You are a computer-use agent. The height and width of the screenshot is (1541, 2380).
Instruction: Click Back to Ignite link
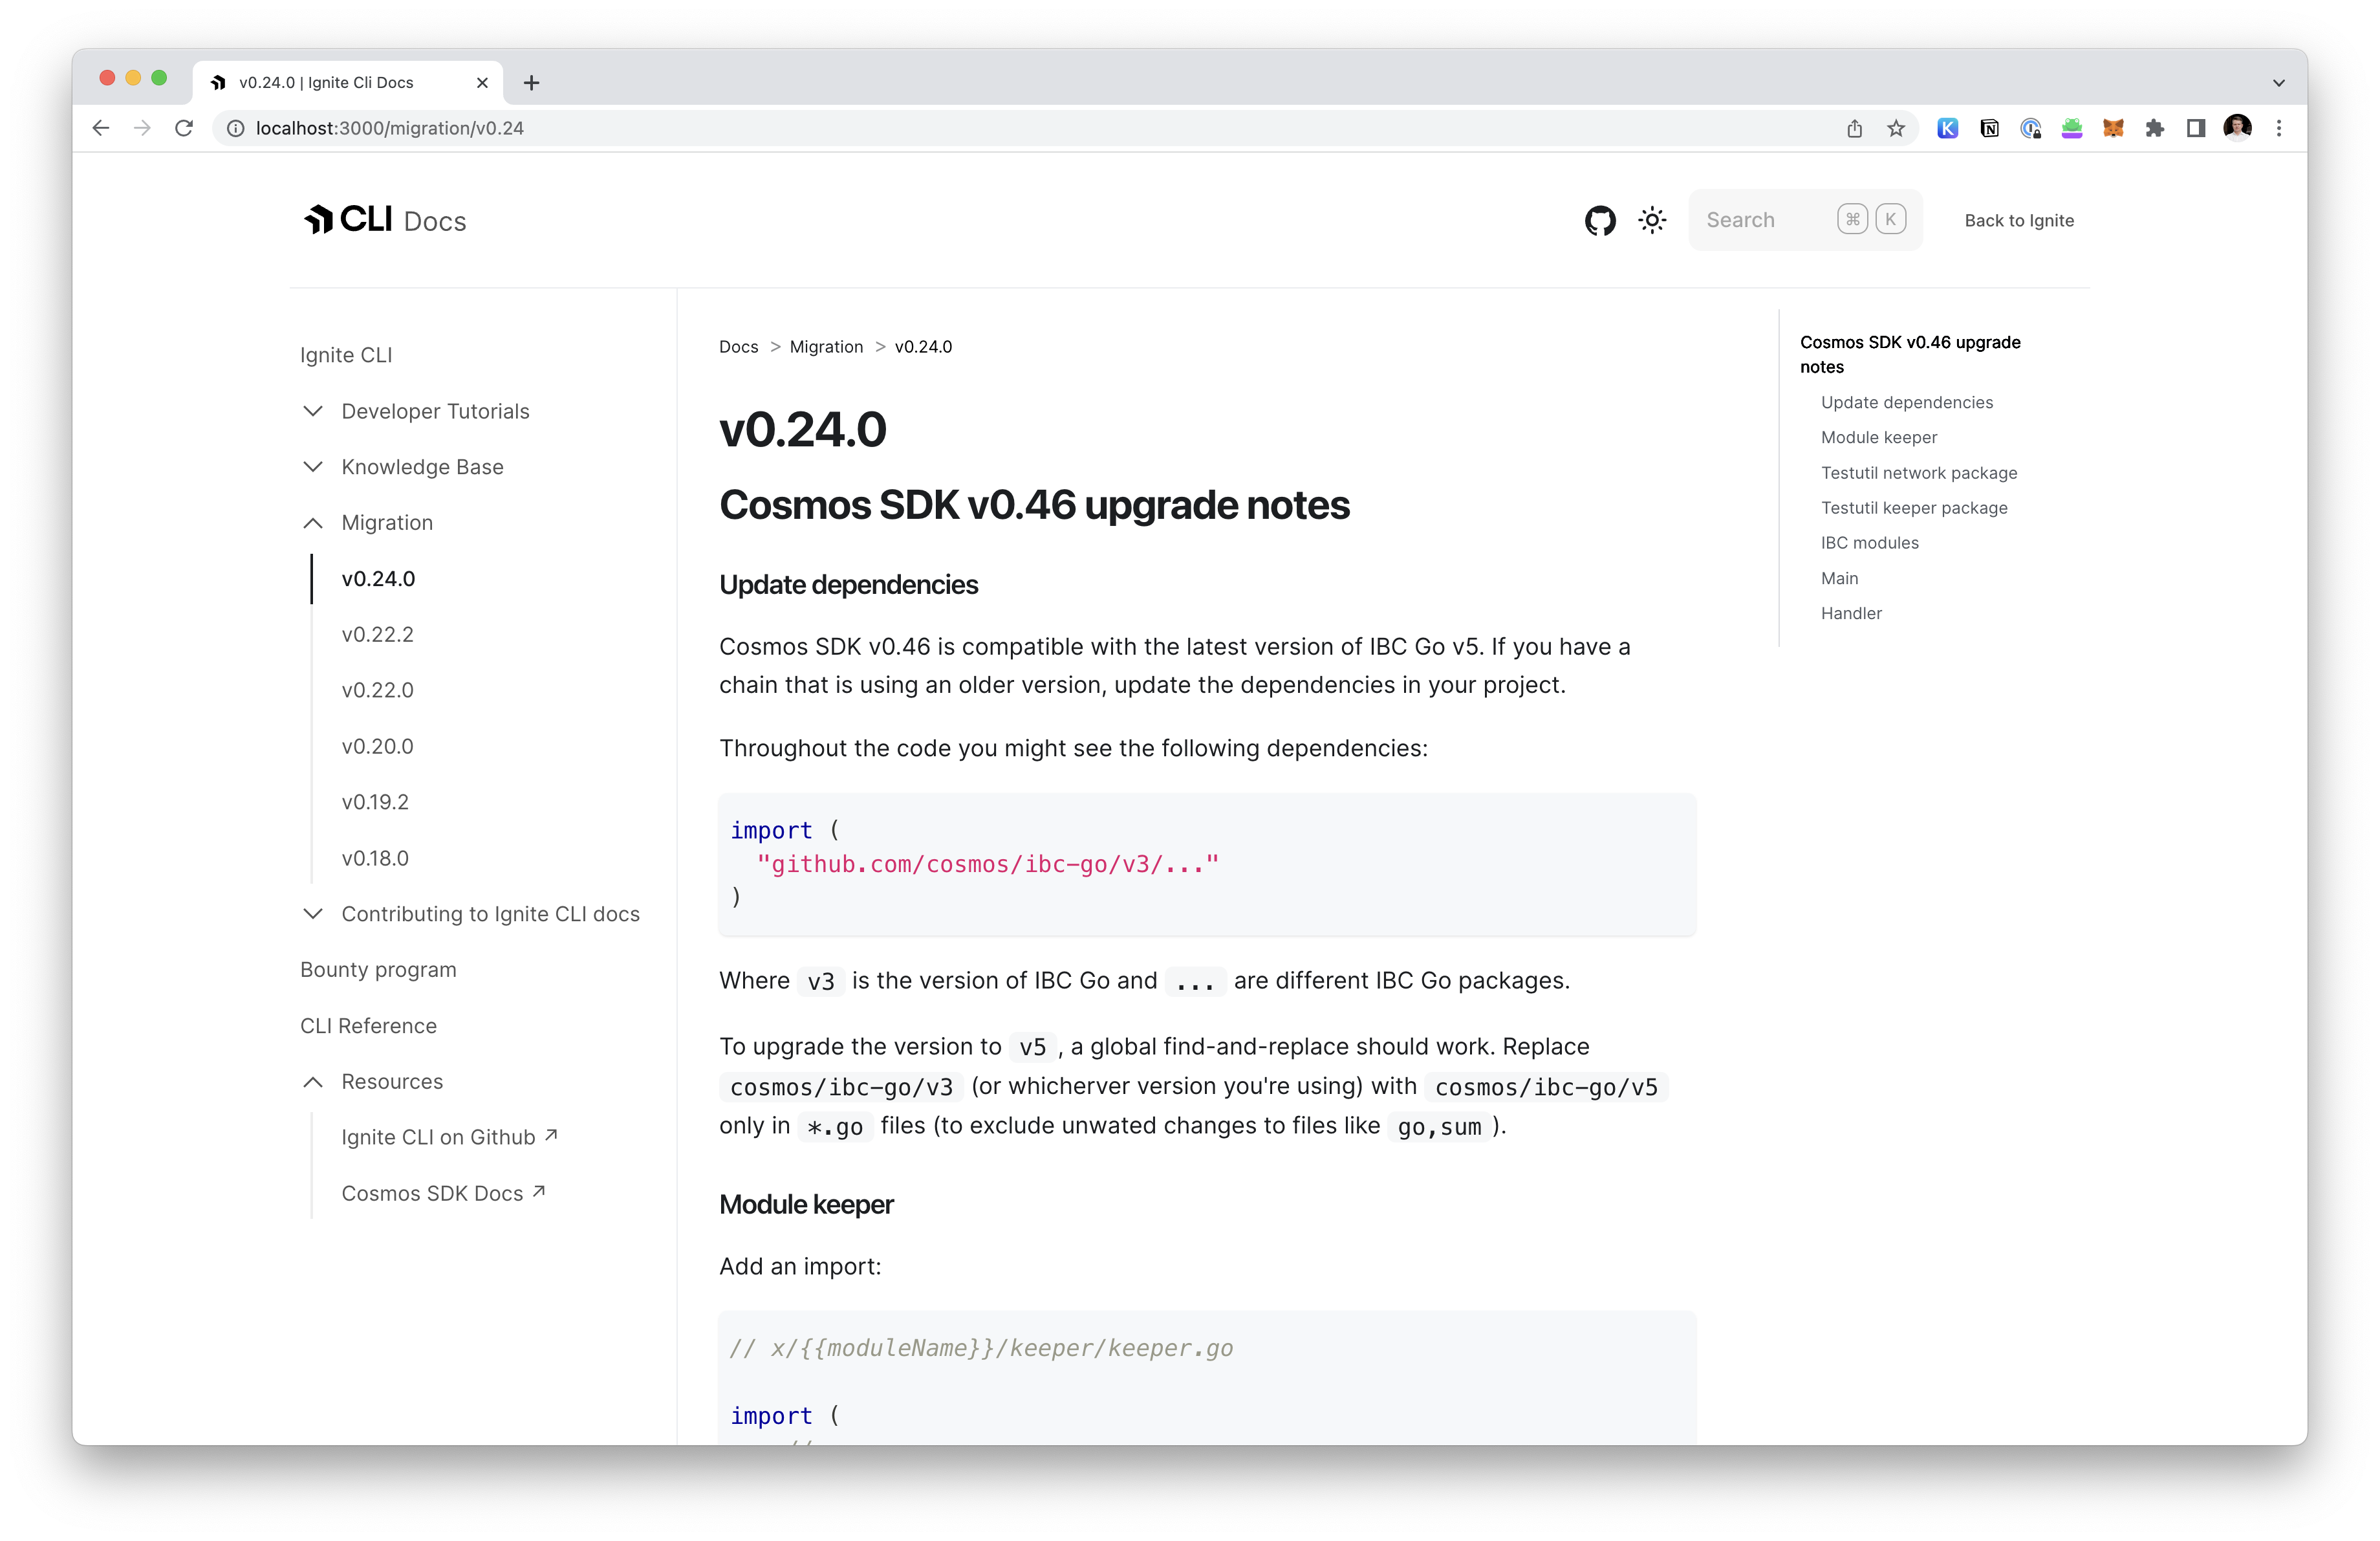coord(2018,220)
